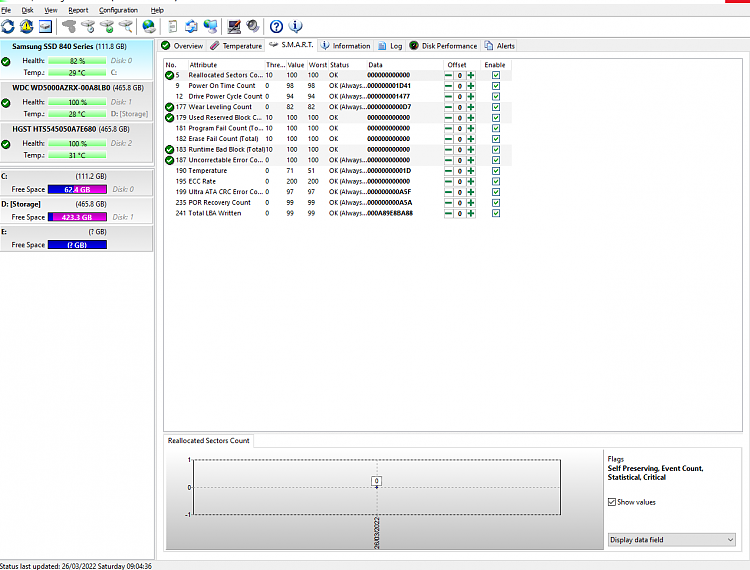Click green status icon beside HGST health
Screen dimensions: 750x570
point(6,144)
